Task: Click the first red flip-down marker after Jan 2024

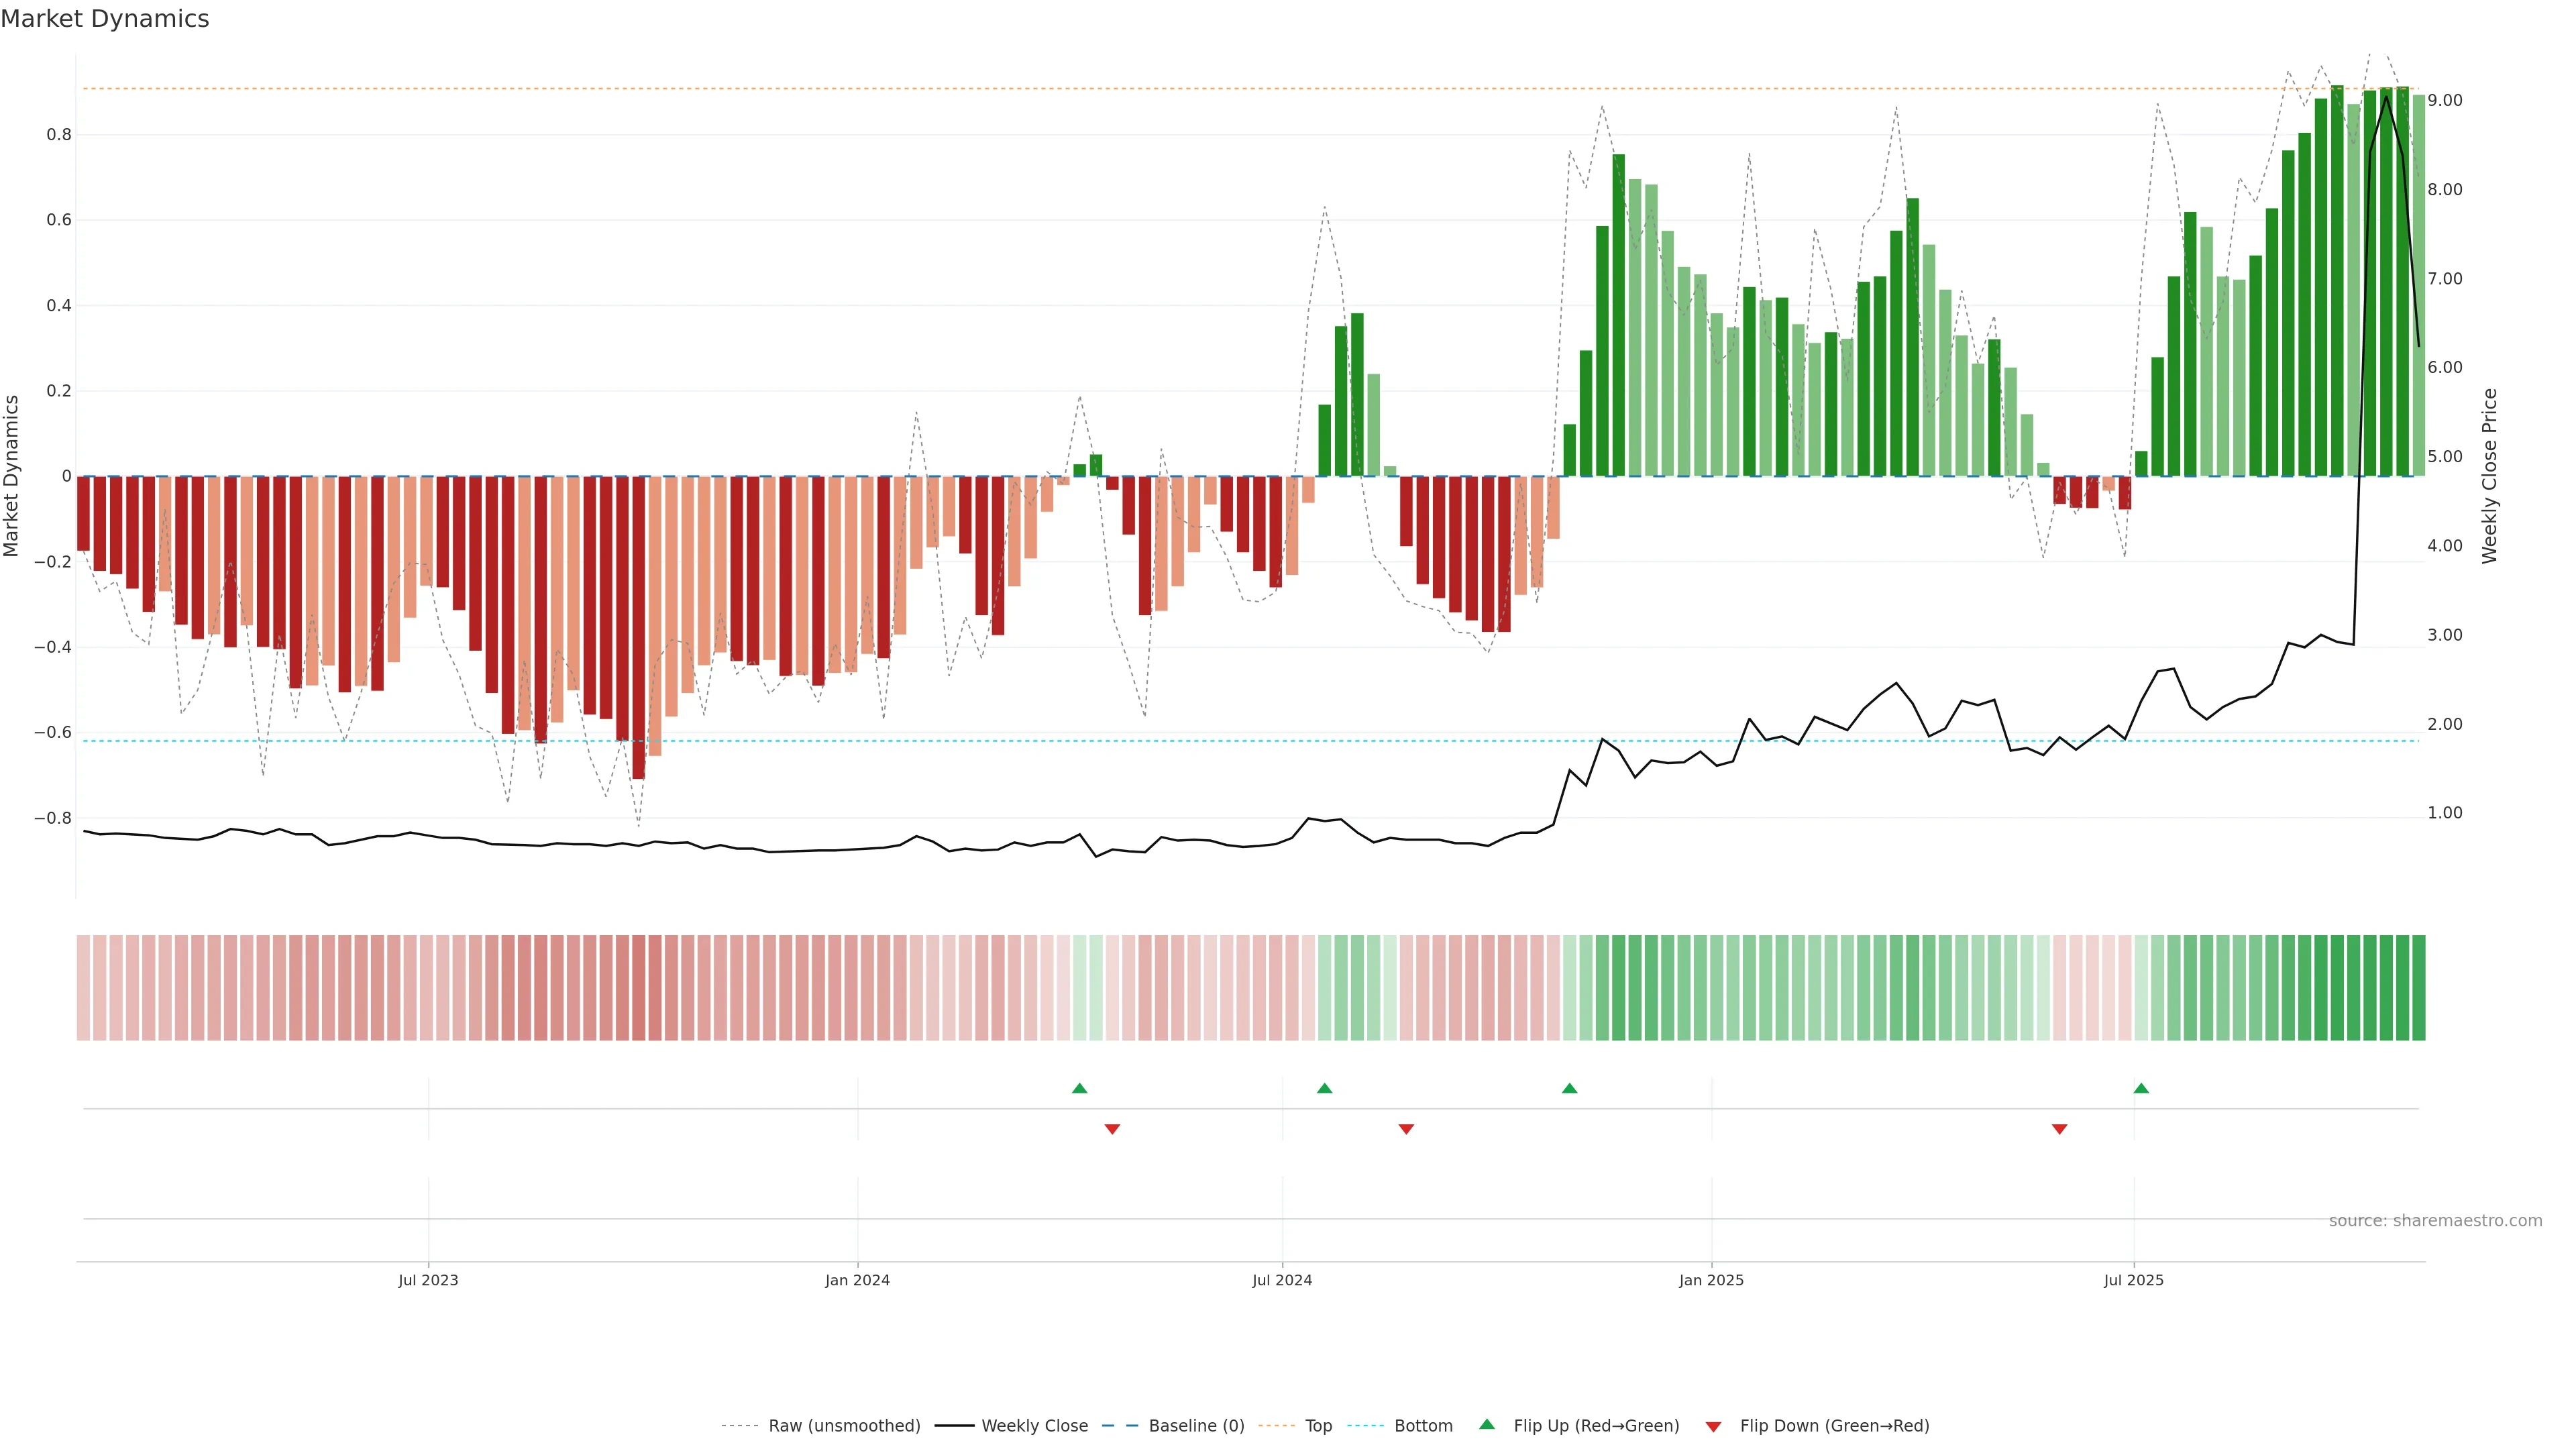Action: click(x=1112, y=1129)
